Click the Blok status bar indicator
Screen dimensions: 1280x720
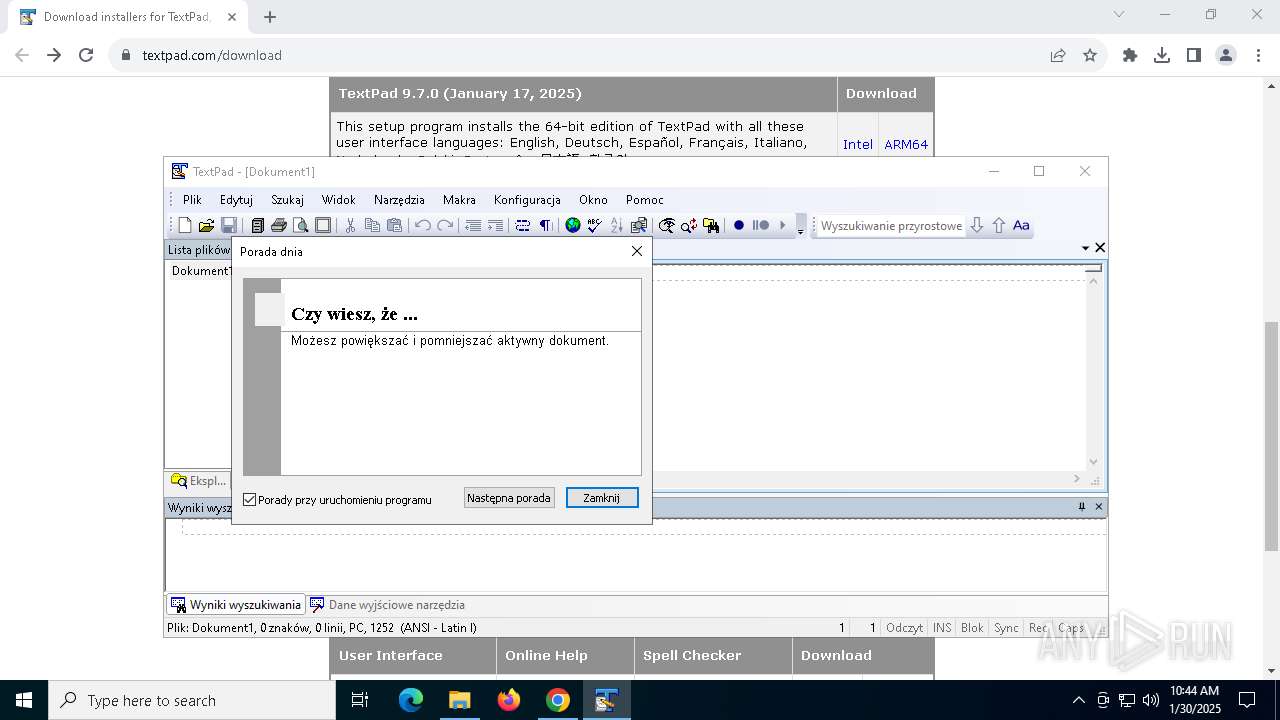click(972, 628)
